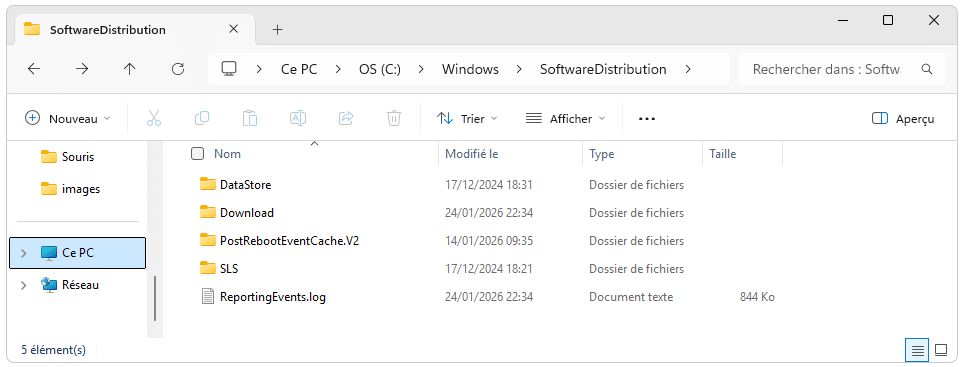Switch to details list view icon
This screenshot has width=964, height=367.
point(917,350)
